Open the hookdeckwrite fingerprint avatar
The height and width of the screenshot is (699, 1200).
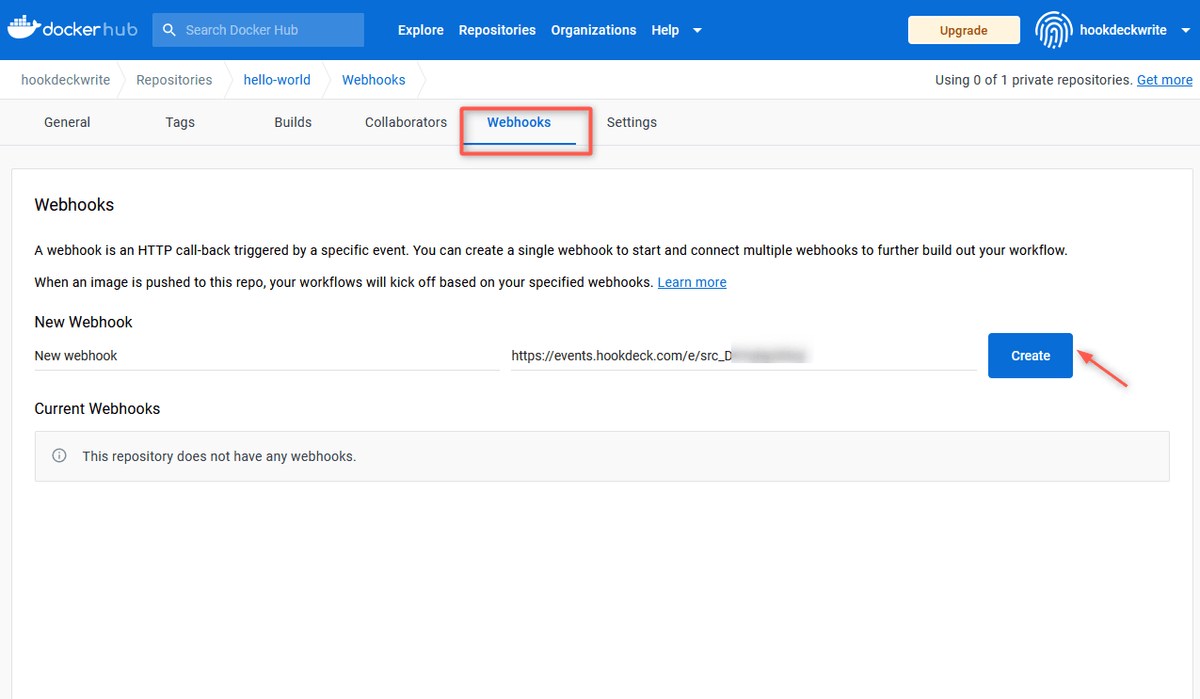(x=1053, y=30)
